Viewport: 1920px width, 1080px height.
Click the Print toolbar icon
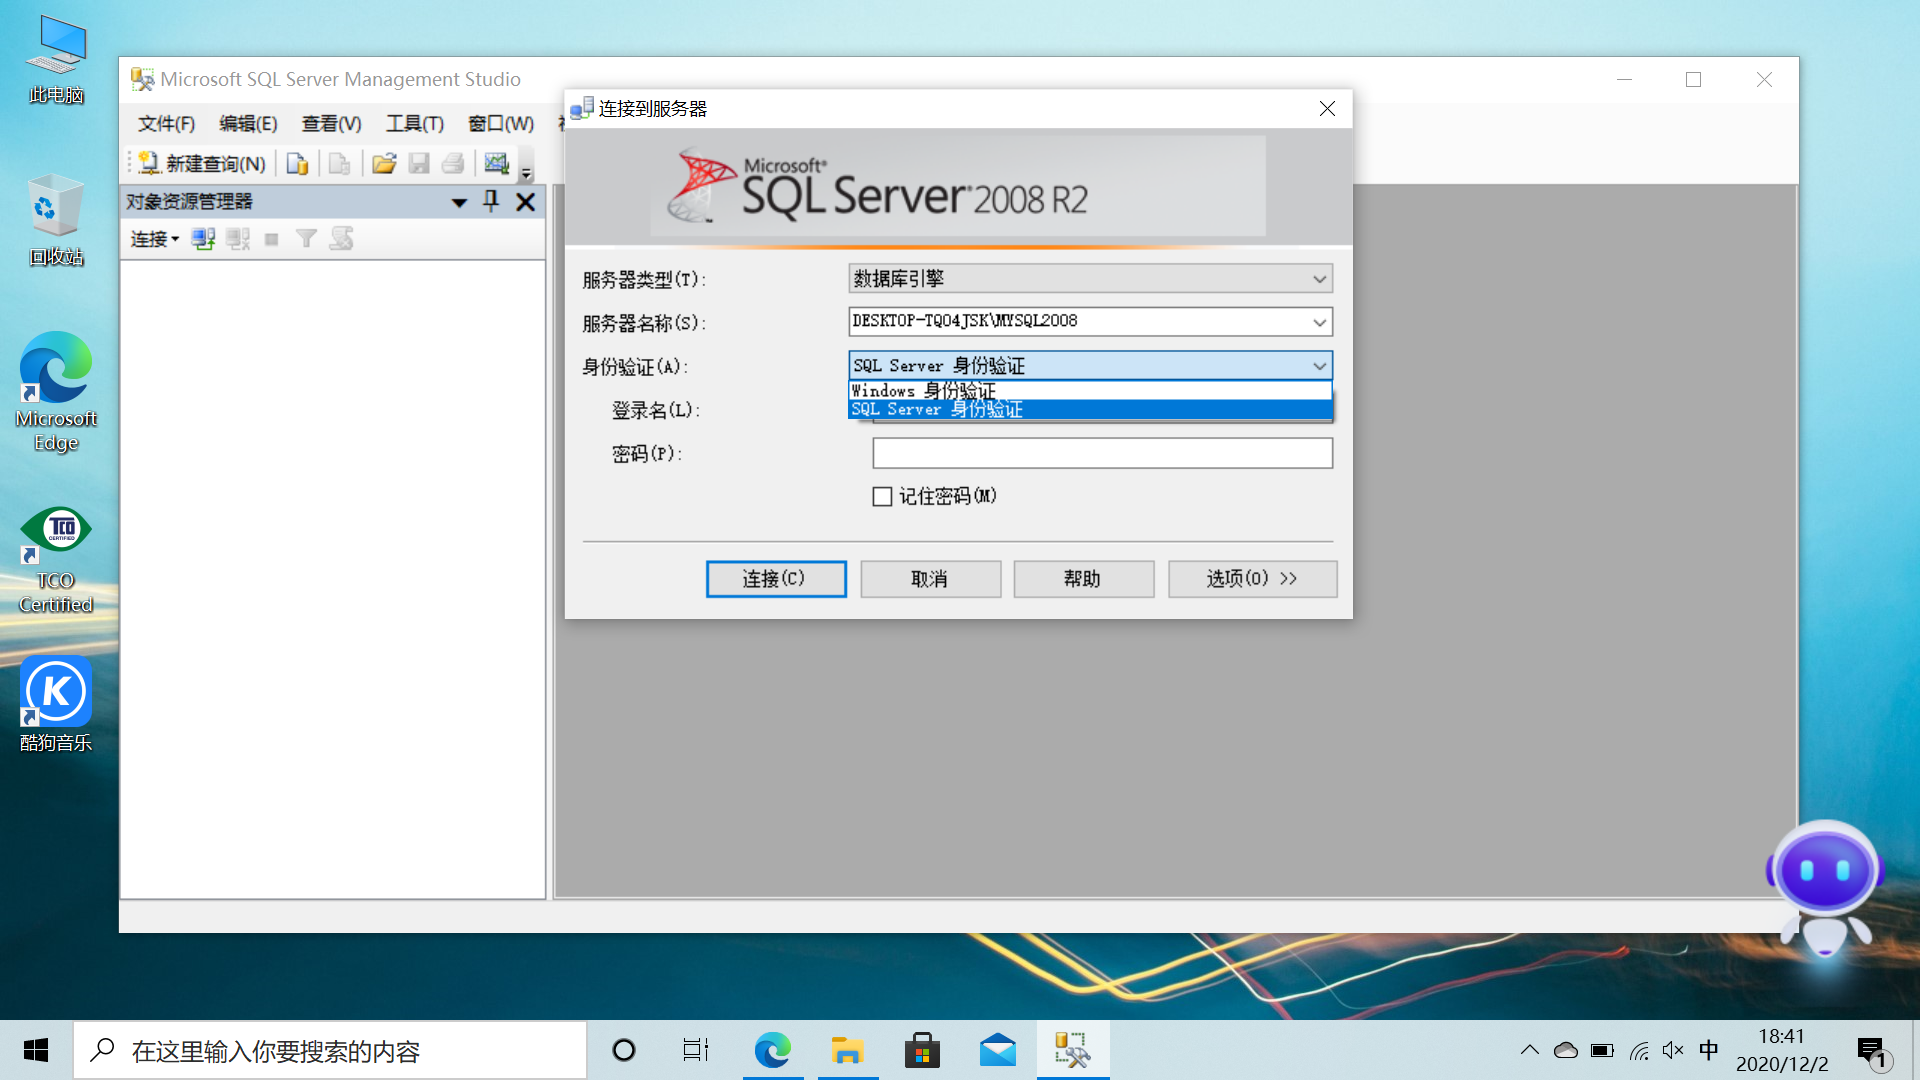click(453, 163)
